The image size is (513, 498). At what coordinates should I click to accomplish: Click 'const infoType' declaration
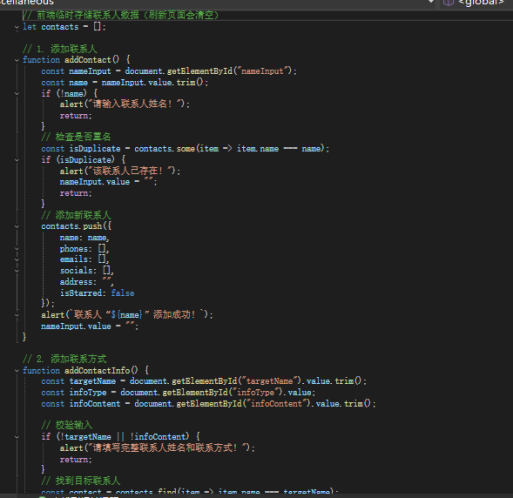click(x=74, y=392)
